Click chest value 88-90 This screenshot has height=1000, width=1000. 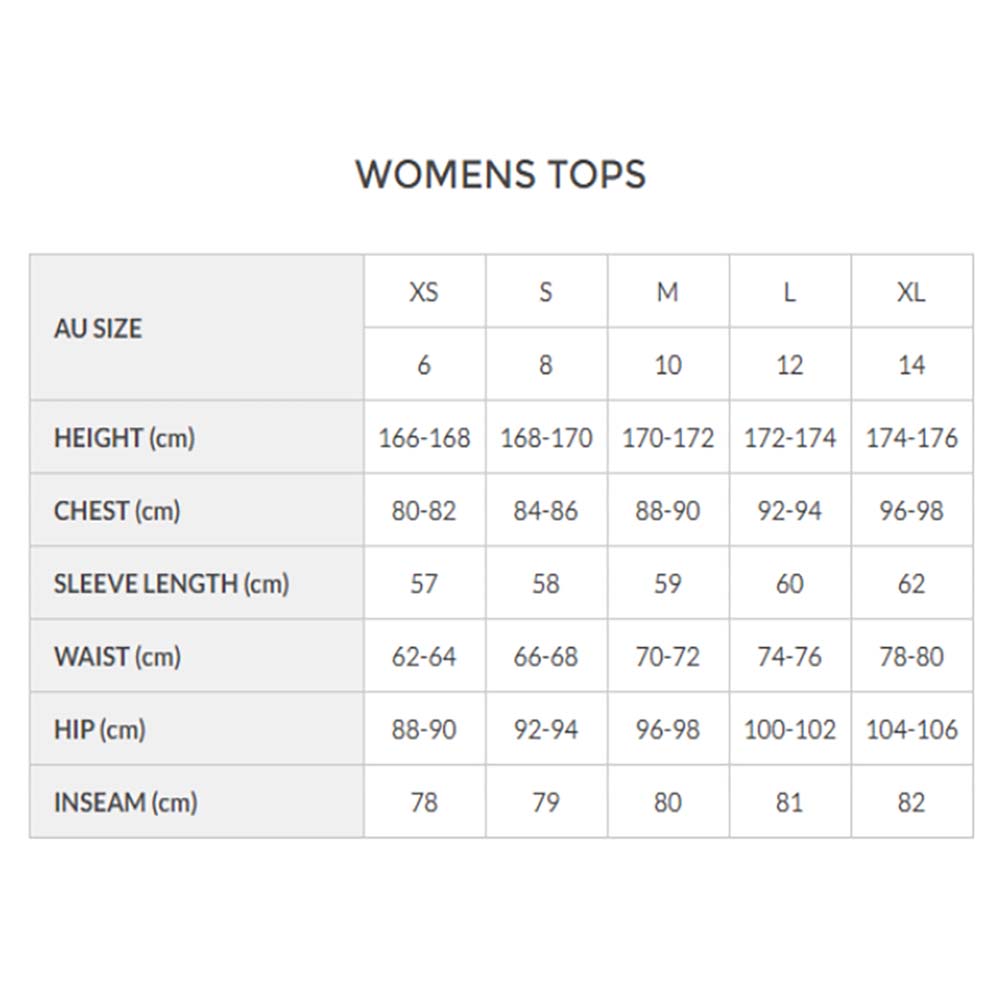[x=668, y=511]
